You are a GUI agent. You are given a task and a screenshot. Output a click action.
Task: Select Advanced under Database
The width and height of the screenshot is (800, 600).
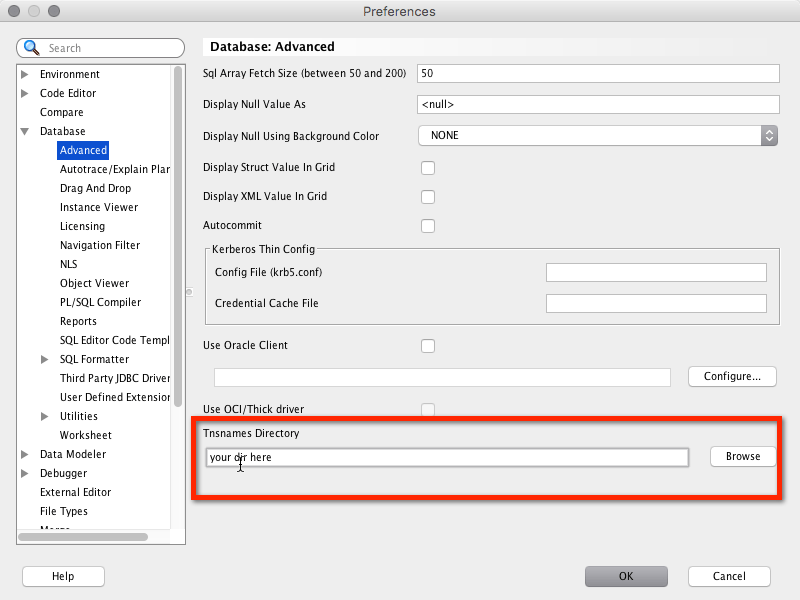pyautogui.click(x=83, y=151)
